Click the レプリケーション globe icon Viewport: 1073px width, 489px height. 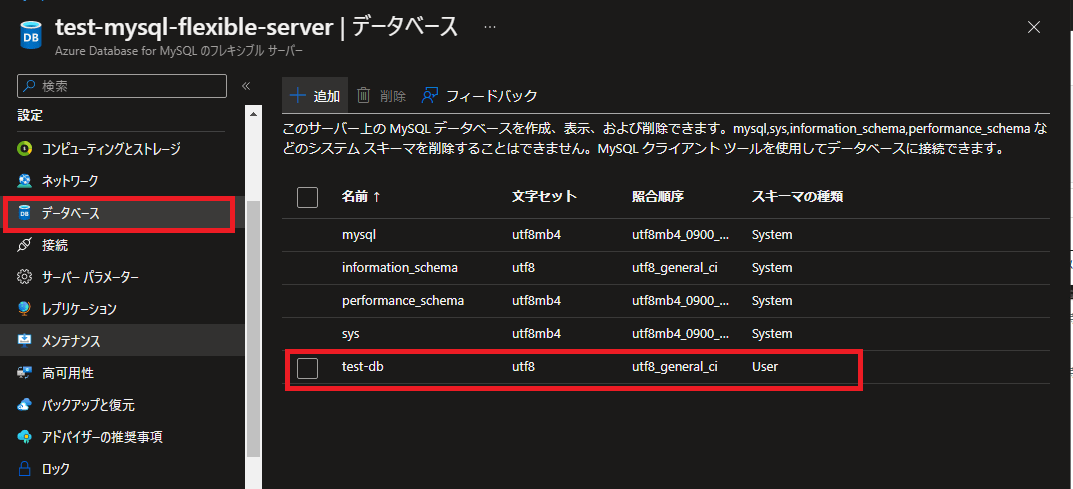coord(25,309)
